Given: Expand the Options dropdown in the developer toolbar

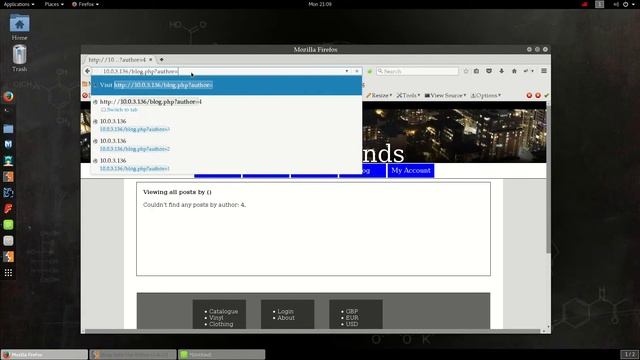Looking at the screenshot, I should pos(486,96).
